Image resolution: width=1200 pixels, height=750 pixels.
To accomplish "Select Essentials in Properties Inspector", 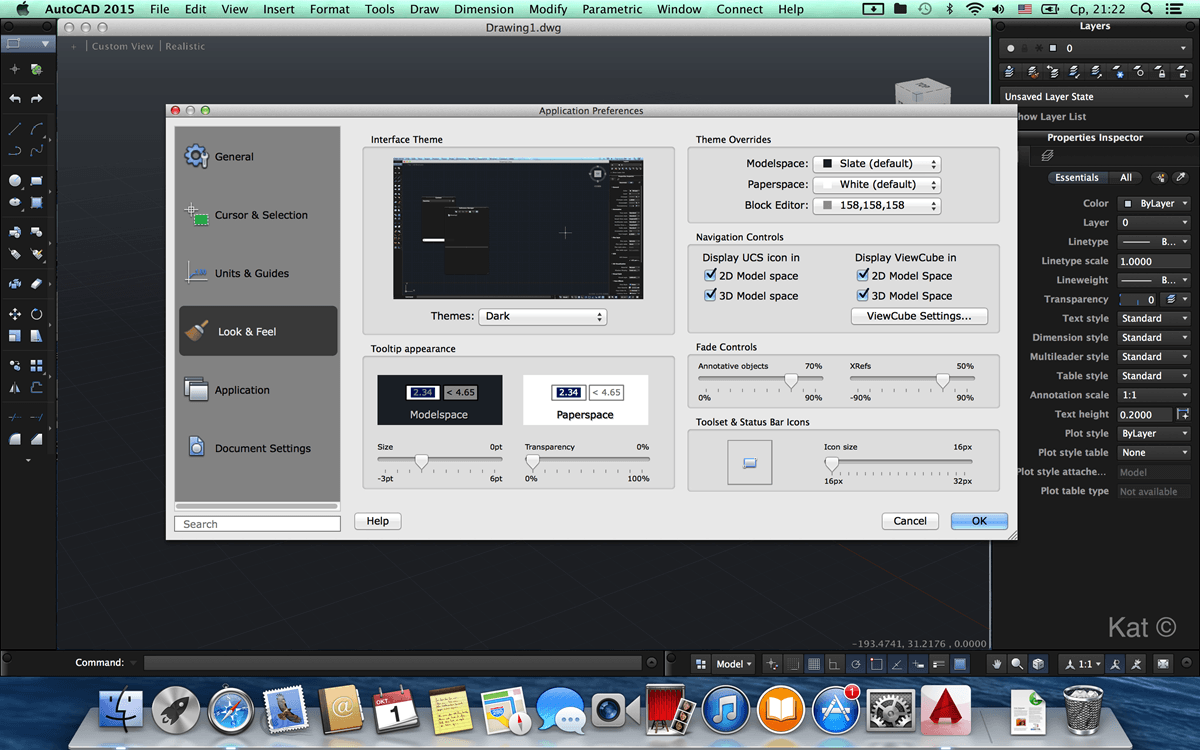I will point(1076,177).
